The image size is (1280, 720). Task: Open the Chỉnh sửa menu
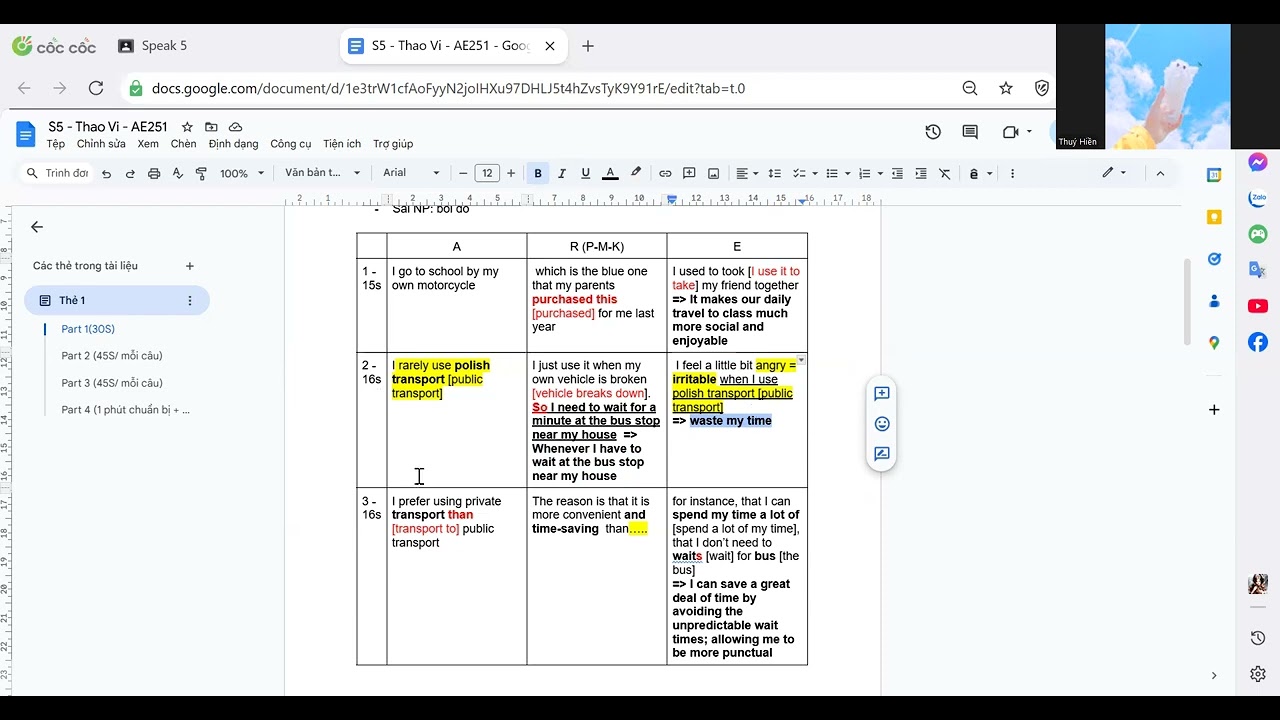(101, 144)
